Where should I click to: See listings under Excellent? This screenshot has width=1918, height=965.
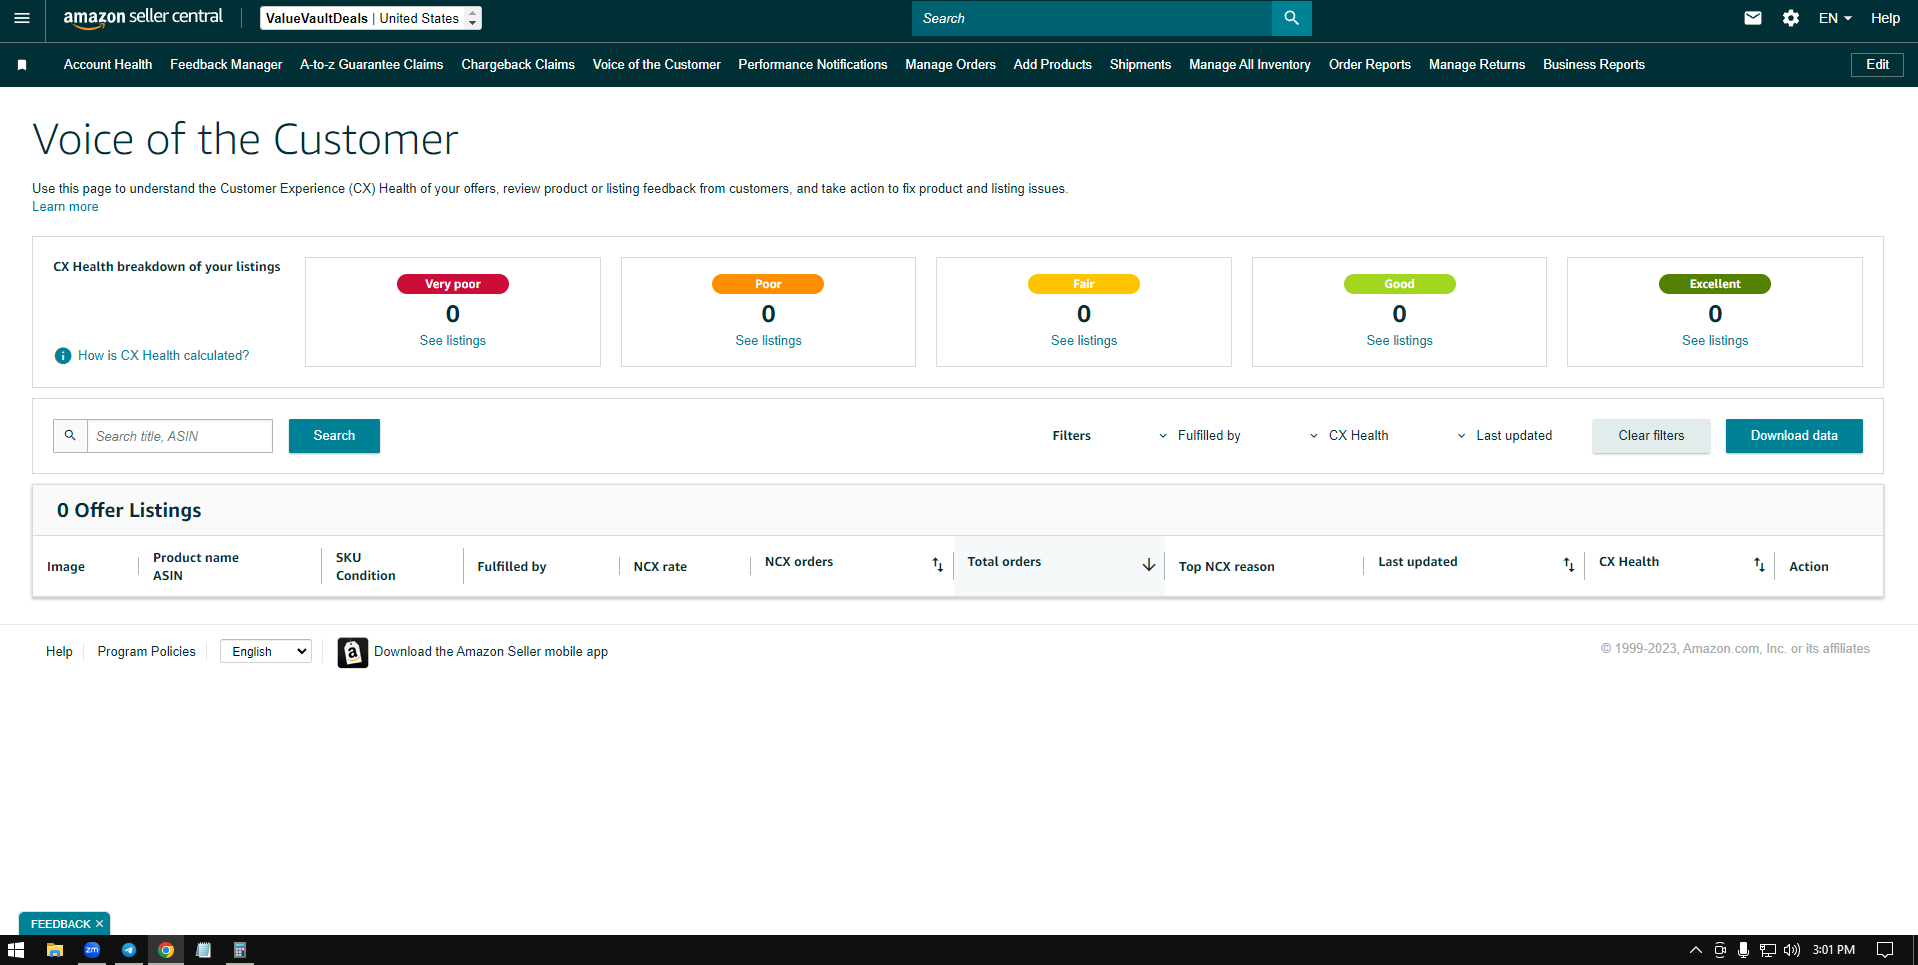click(x=1714, y=341)
